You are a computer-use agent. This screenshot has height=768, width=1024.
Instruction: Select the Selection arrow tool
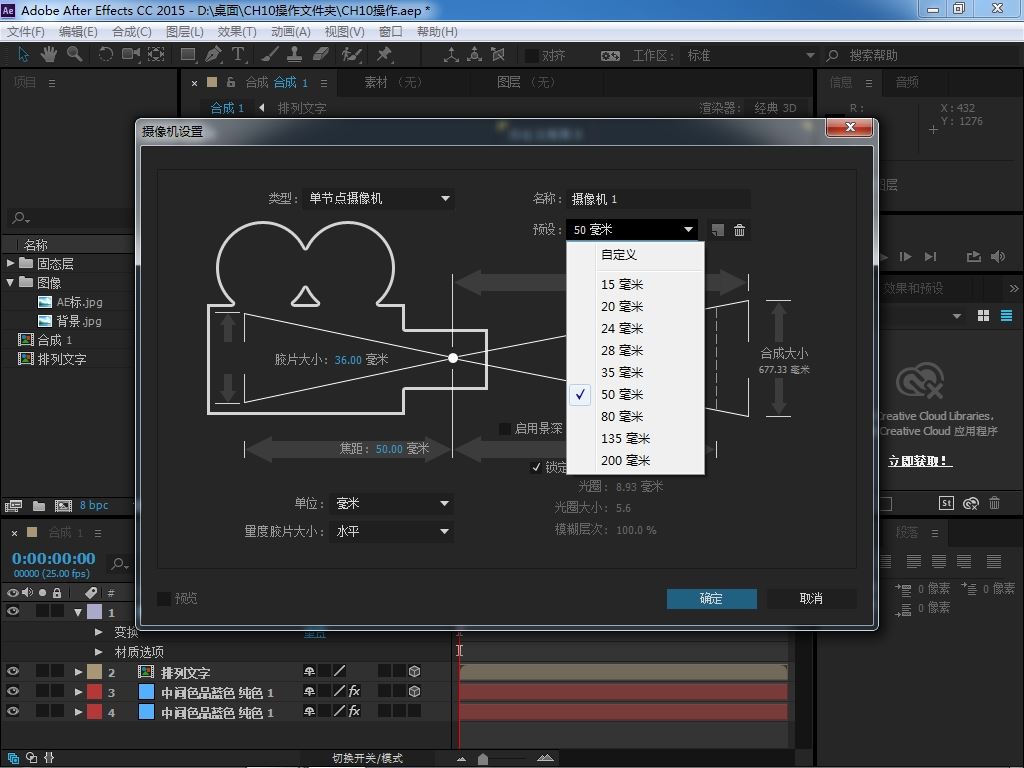(x=24, y=54)
